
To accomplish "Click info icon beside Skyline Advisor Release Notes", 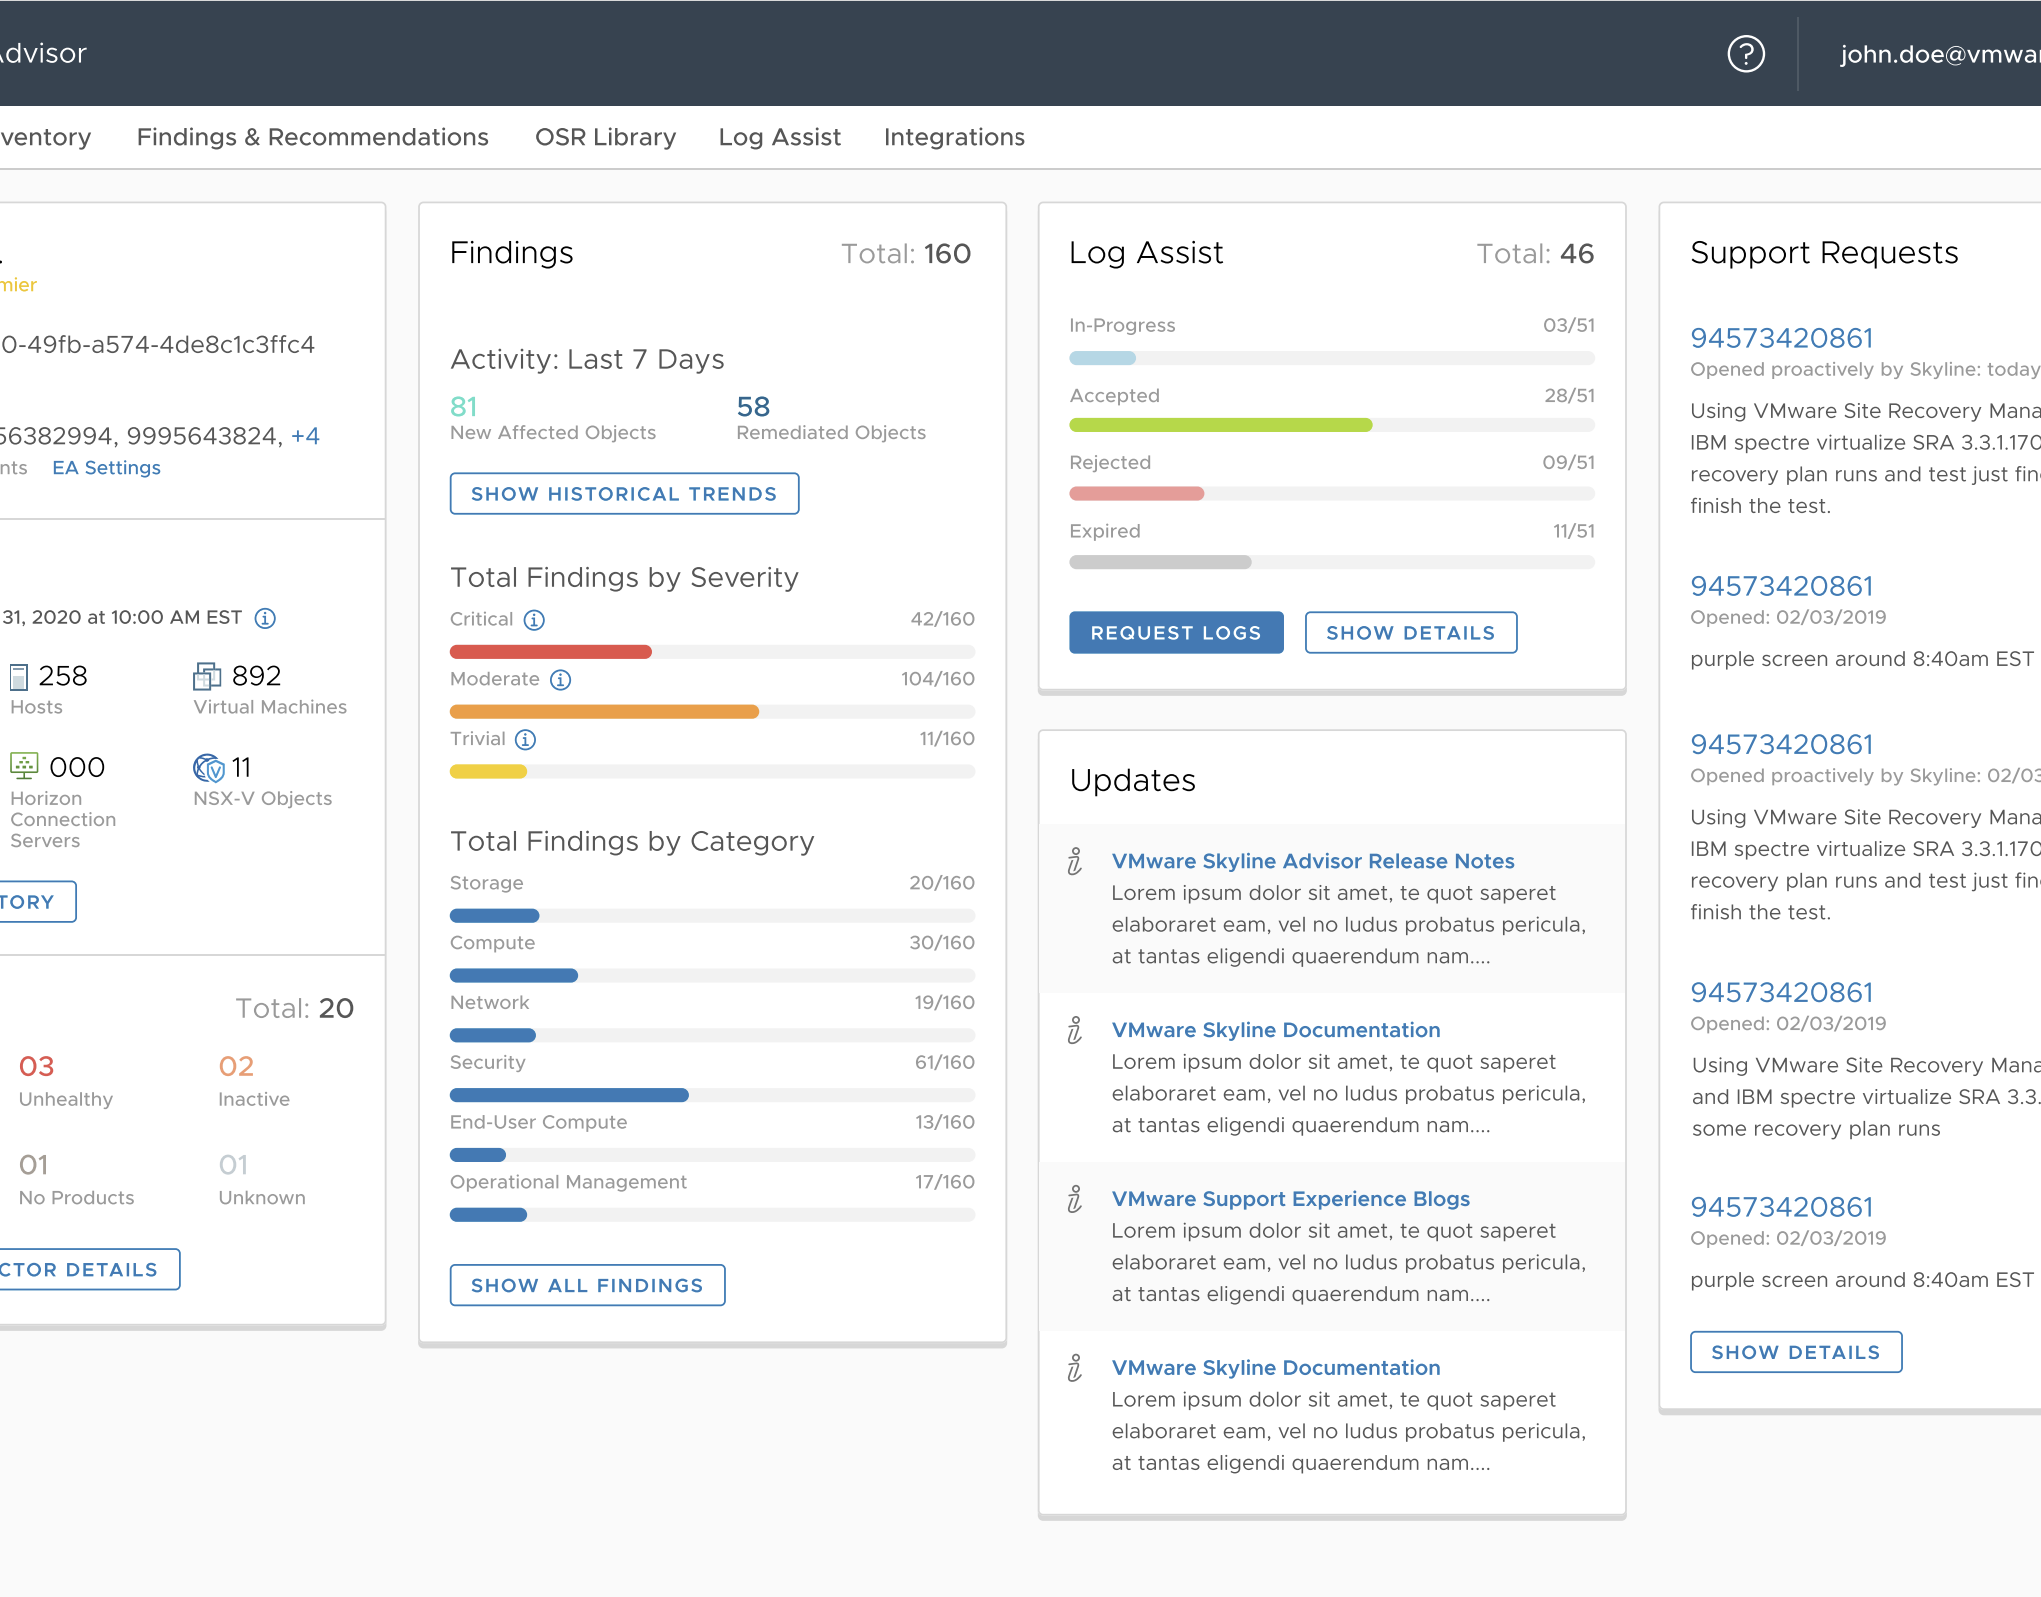I will pos(1075,861).
